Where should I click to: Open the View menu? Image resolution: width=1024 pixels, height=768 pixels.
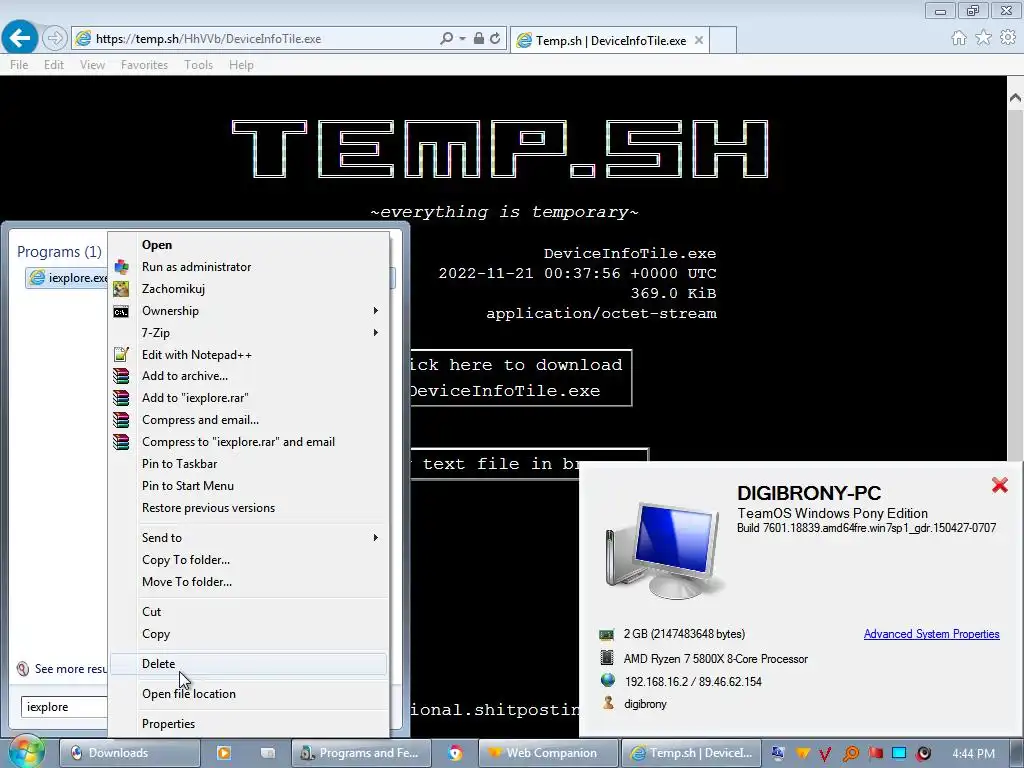pyautogui.click(x=92, y=65)
